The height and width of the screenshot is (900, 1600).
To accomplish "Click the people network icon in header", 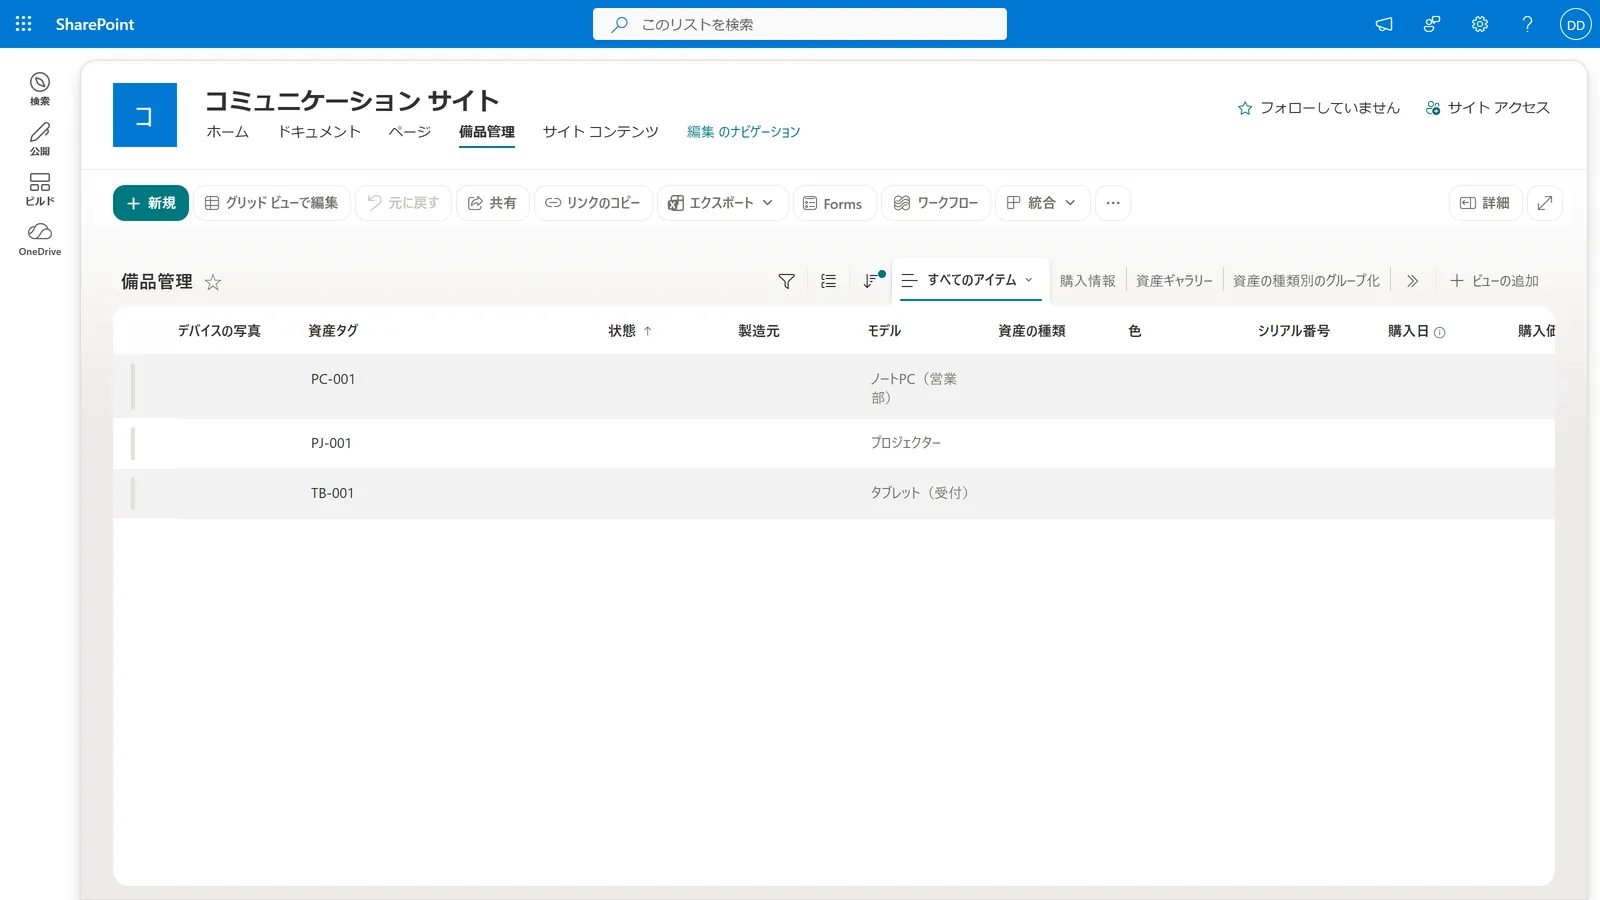I will click(1432, 24).
